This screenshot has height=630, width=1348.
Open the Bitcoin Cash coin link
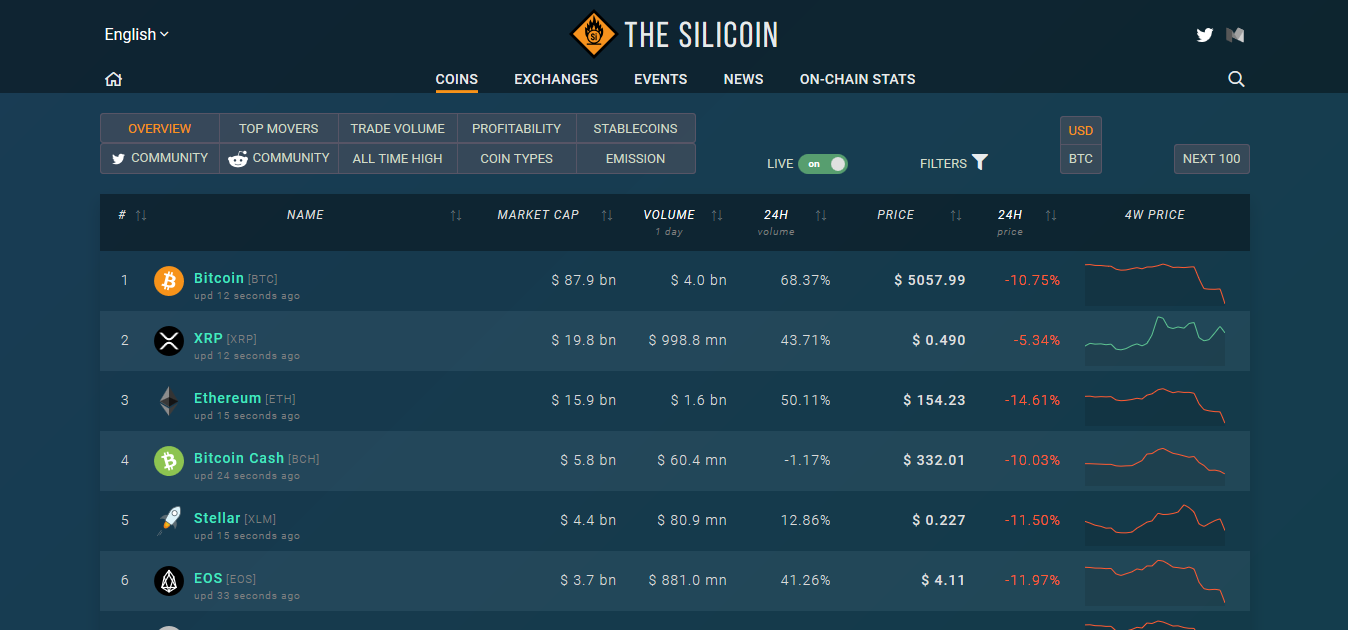click(239, 458)
